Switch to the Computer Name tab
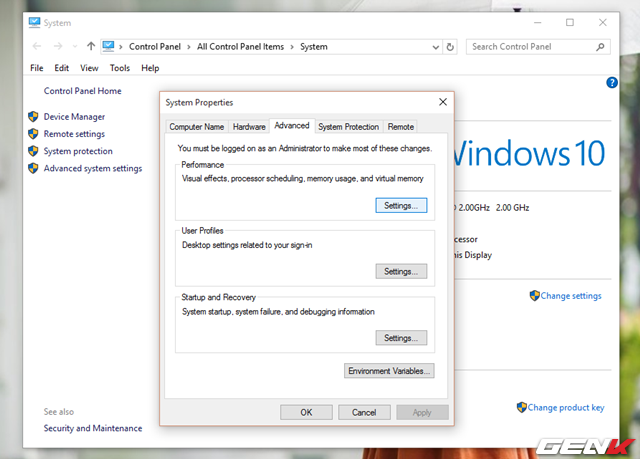640x459 pixels. pyautogui.click(x=197, y=127)
